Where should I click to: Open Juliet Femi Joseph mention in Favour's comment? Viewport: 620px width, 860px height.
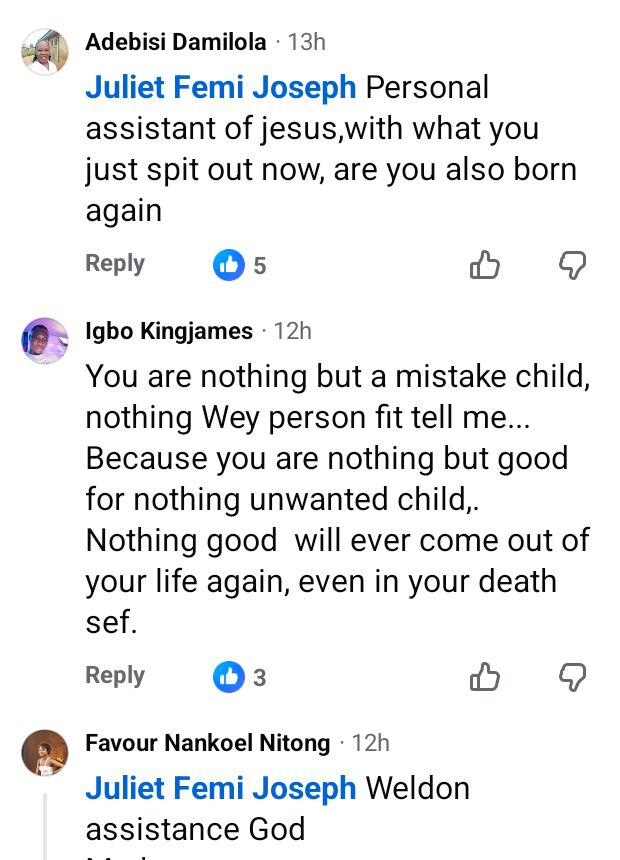pos(221,788)
